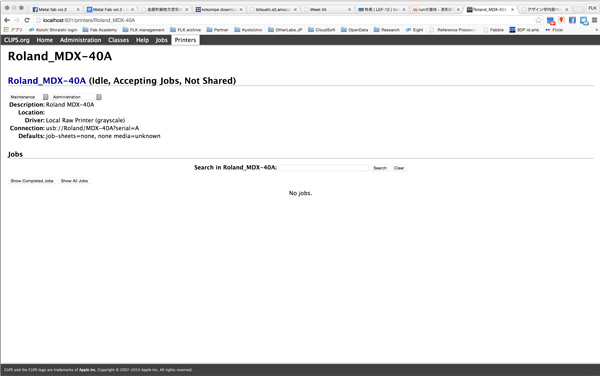Switch to the Week 04 browser tab
The height and width of the screenshot is (376, 600).
coord(328,9)
